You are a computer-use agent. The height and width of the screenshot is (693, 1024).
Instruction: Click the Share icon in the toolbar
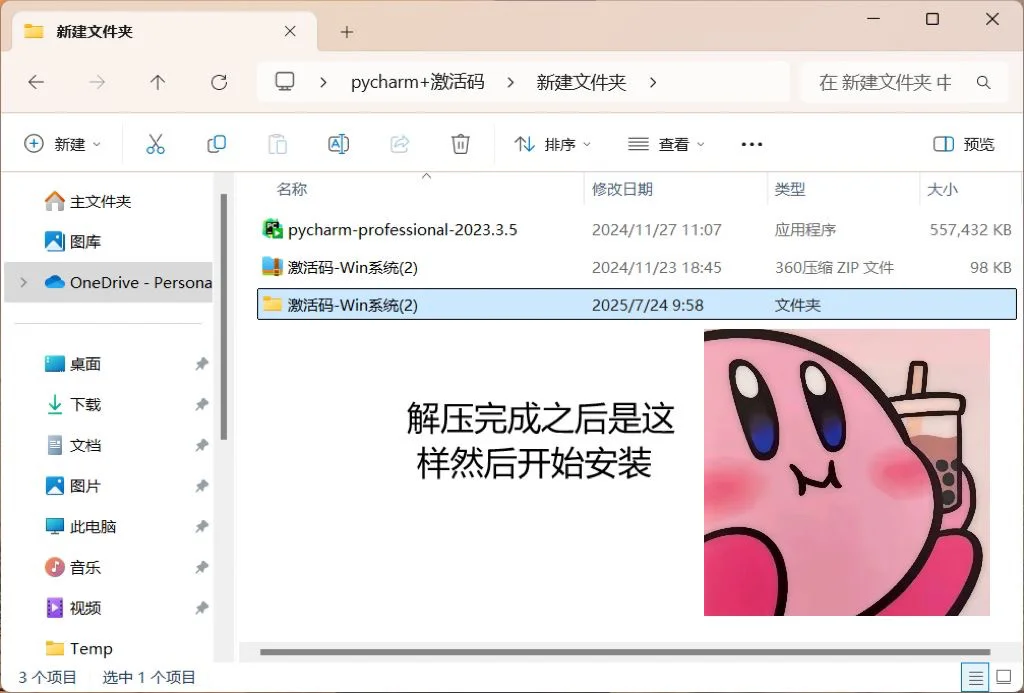(399, 143)
